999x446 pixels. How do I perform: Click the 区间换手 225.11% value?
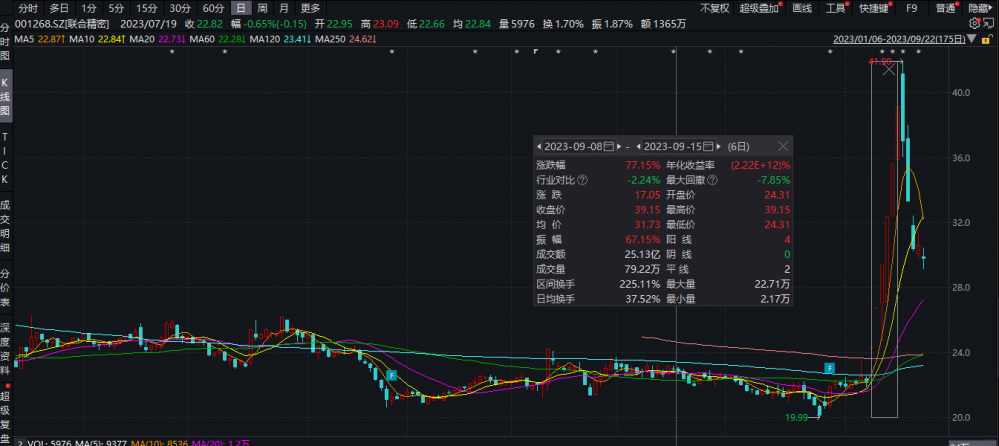coord(641,285)
